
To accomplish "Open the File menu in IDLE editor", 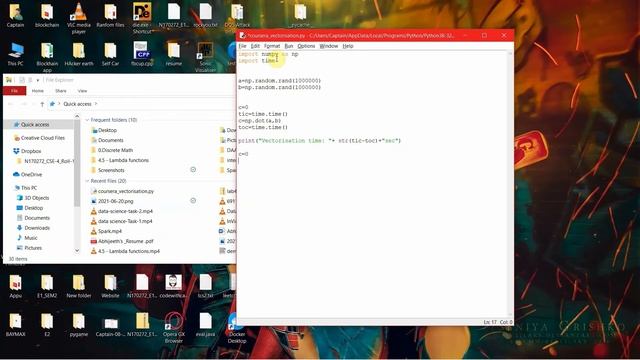I will coord(242,46).
